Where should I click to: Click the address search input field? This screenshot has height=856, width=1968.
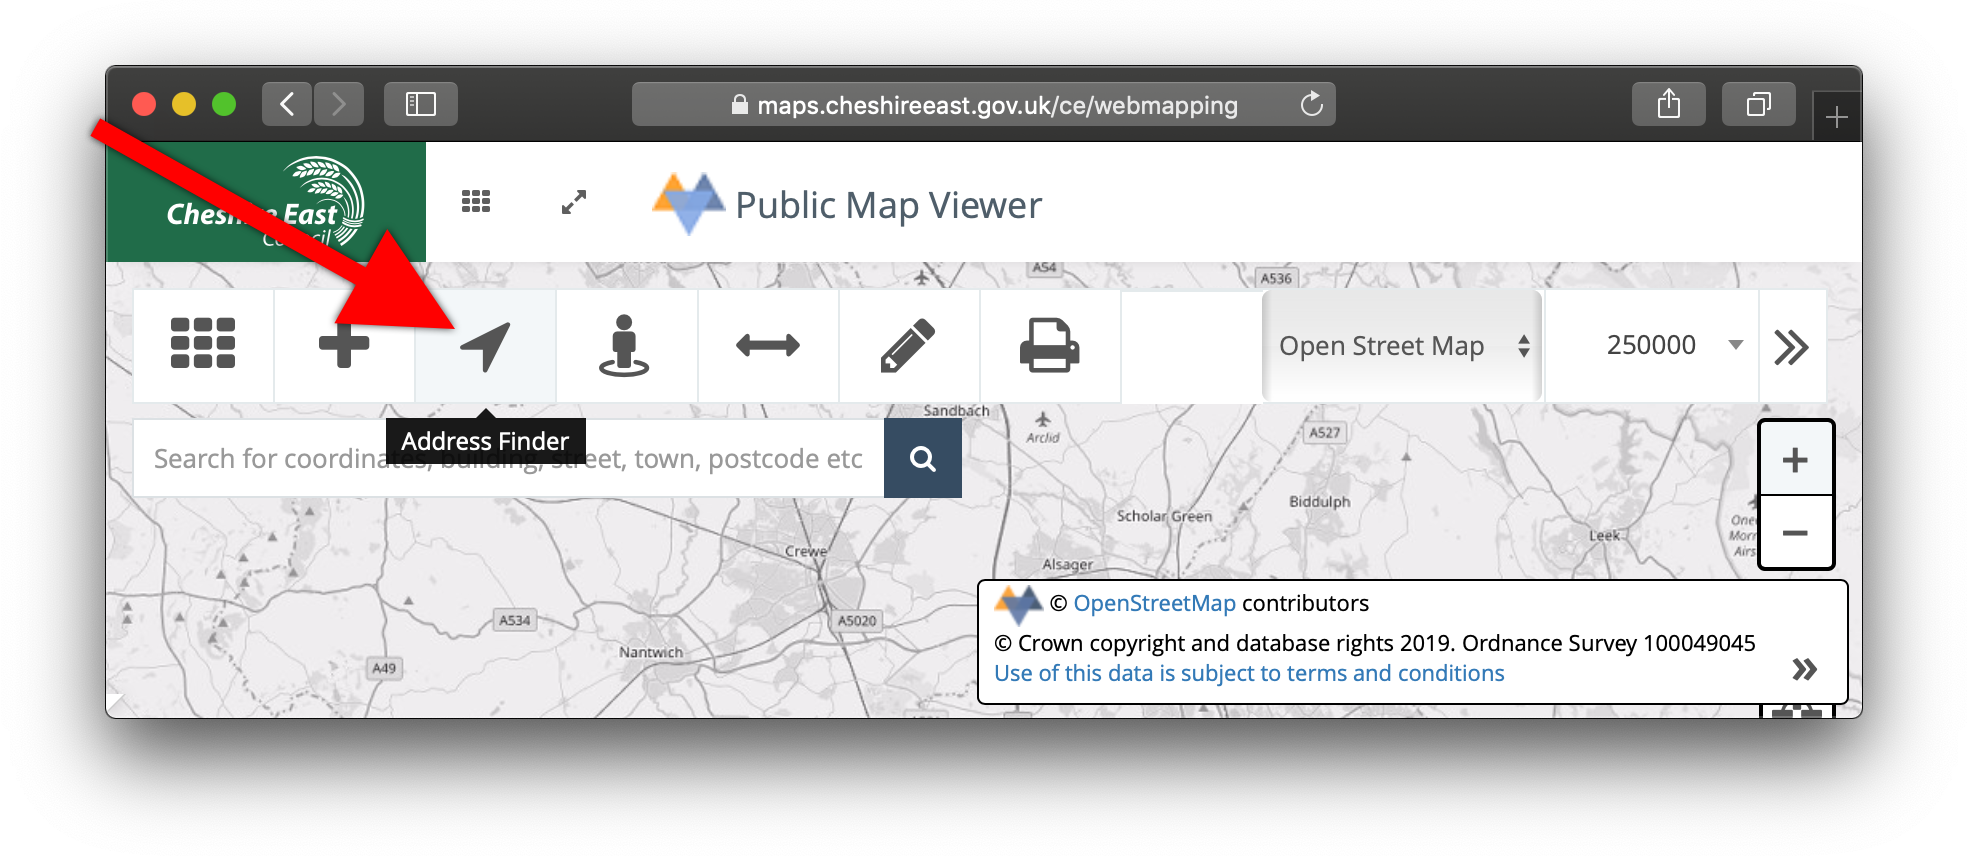click(509, 458)
